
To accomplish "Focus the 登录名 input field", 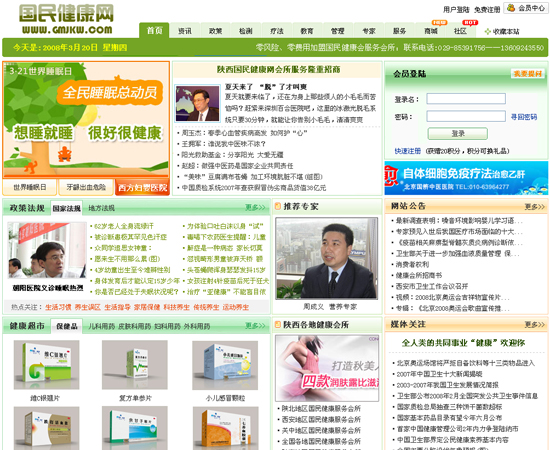I will point(466,99).
